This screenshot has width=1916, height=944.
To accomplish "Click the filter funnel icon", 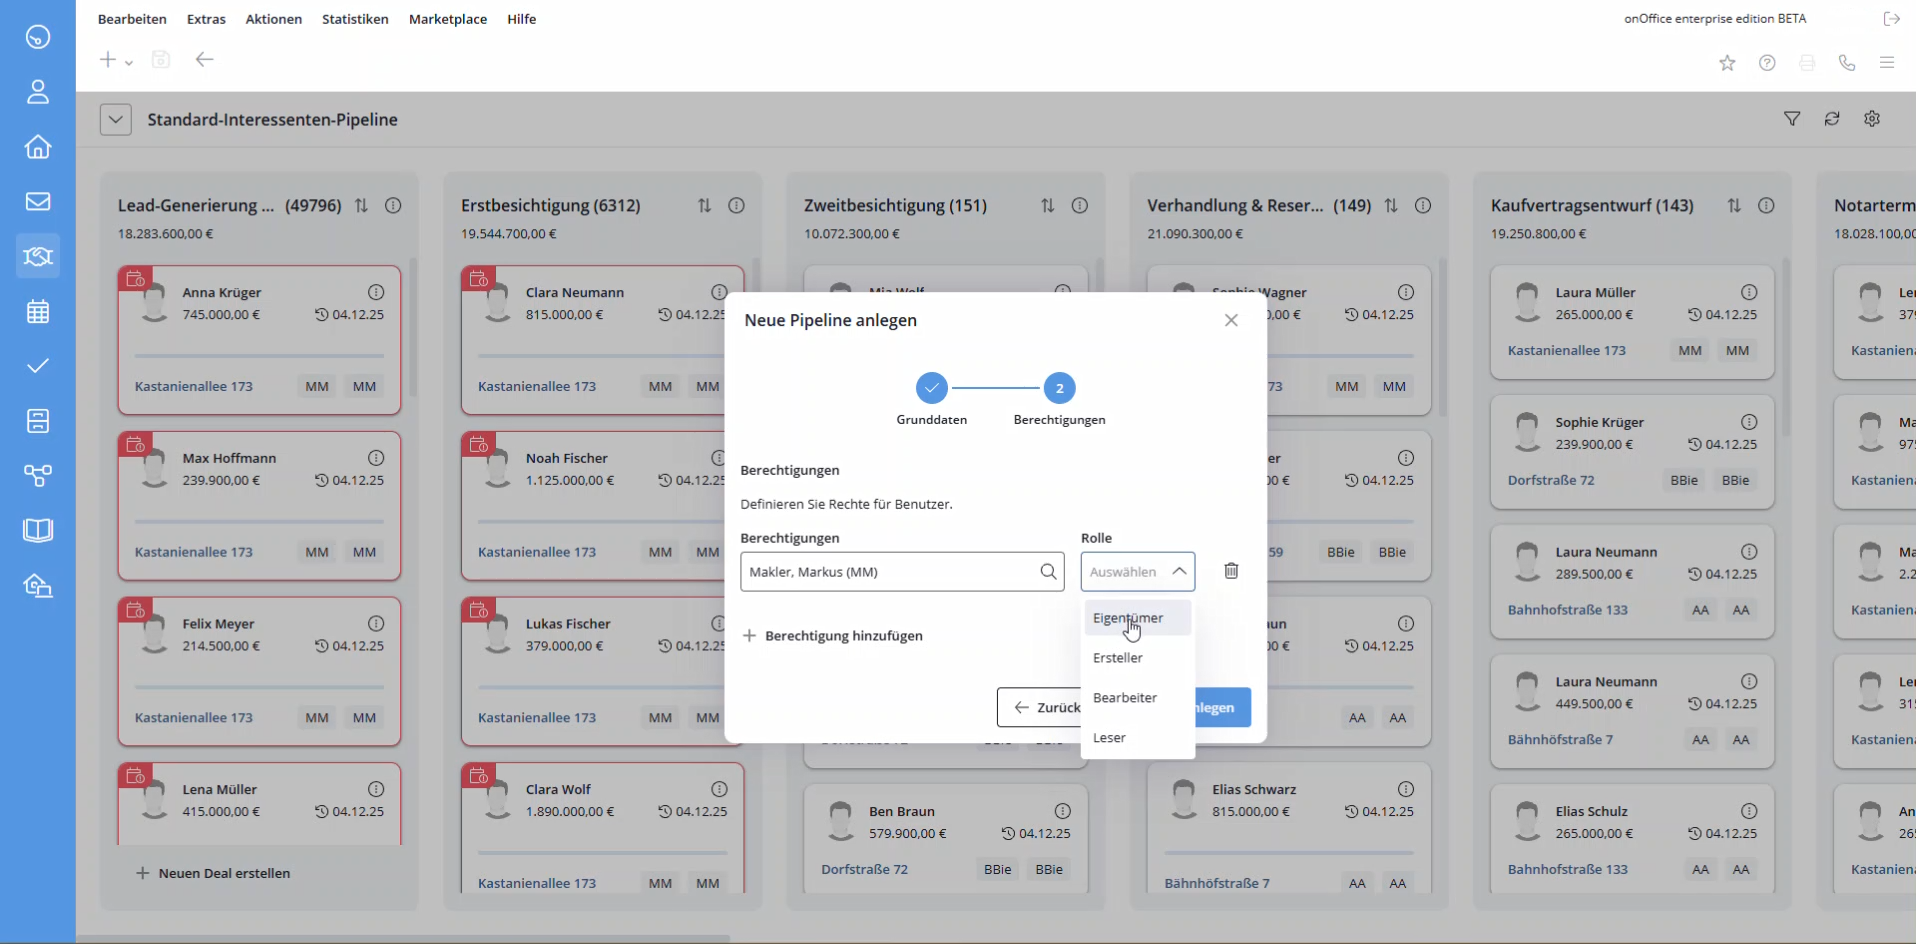I will pos(1792,119).
